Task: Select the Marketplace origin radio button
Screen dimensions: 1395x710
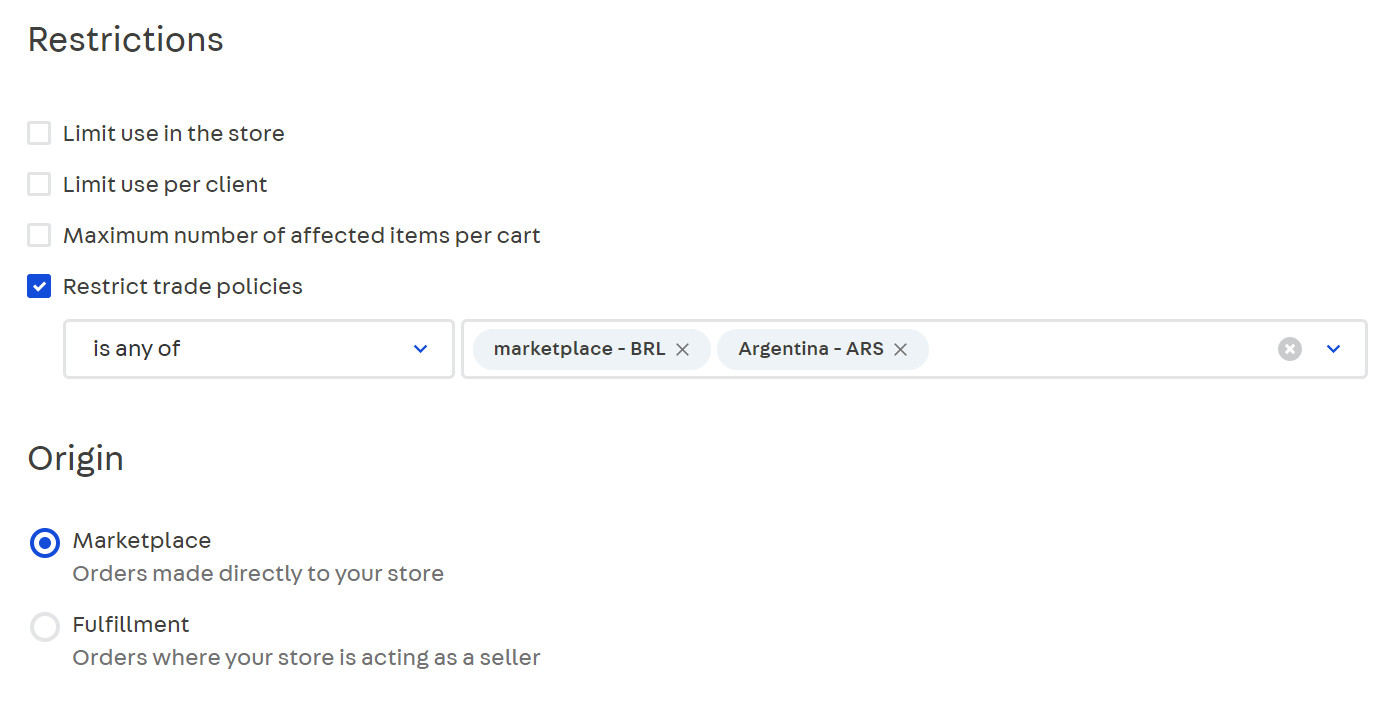Action: (45, 543)
